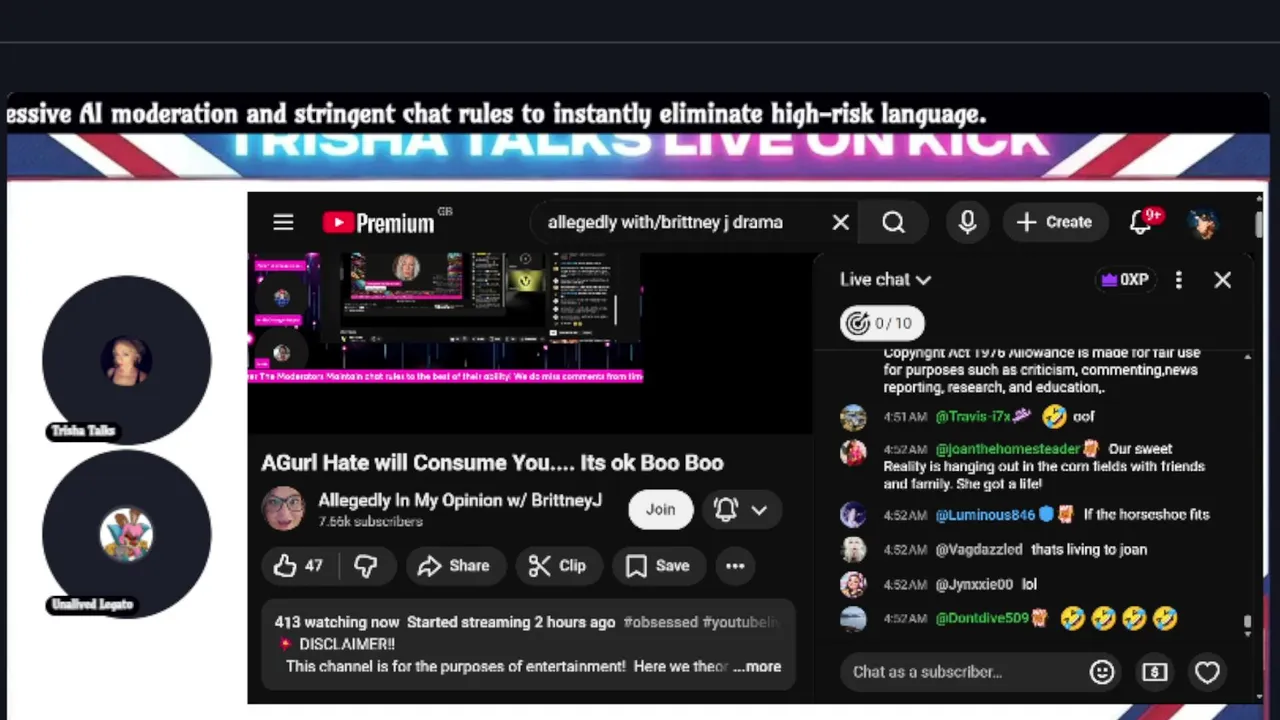1280x720 pixels.
Task: Select @Luminous846 username in chat
Action: pyautogui.click(x=985, y=515)
